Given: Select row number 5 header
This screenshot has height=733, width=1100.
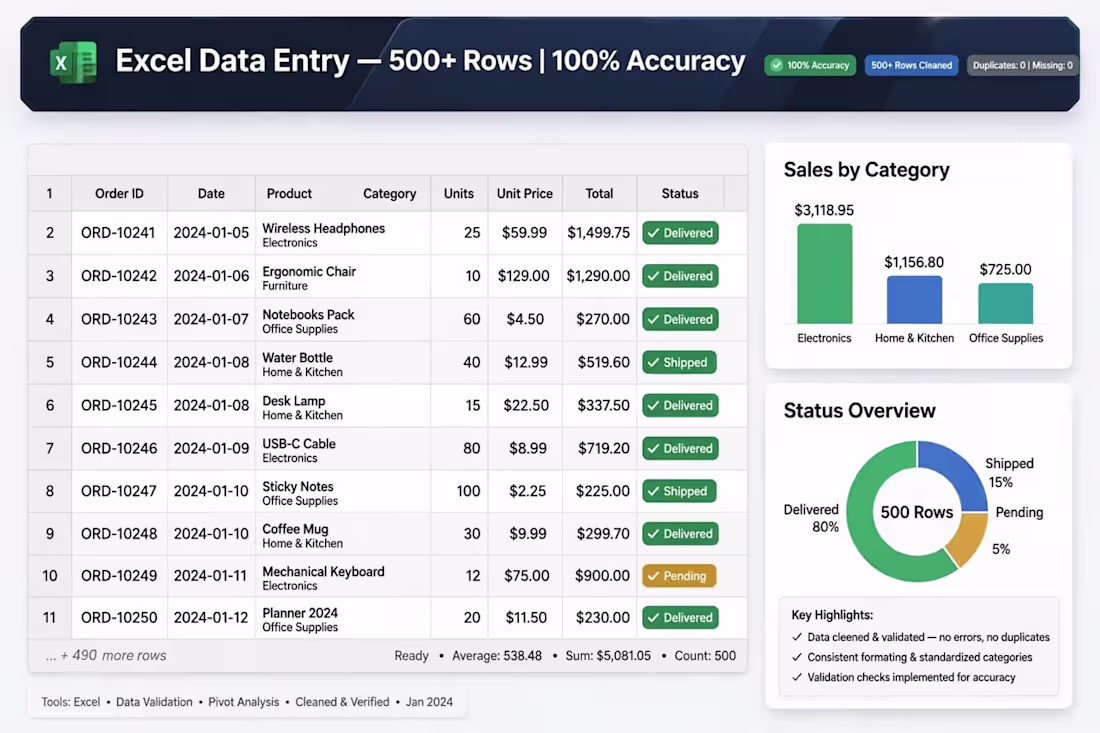Looking at the screenshot, I should (50, 362).
